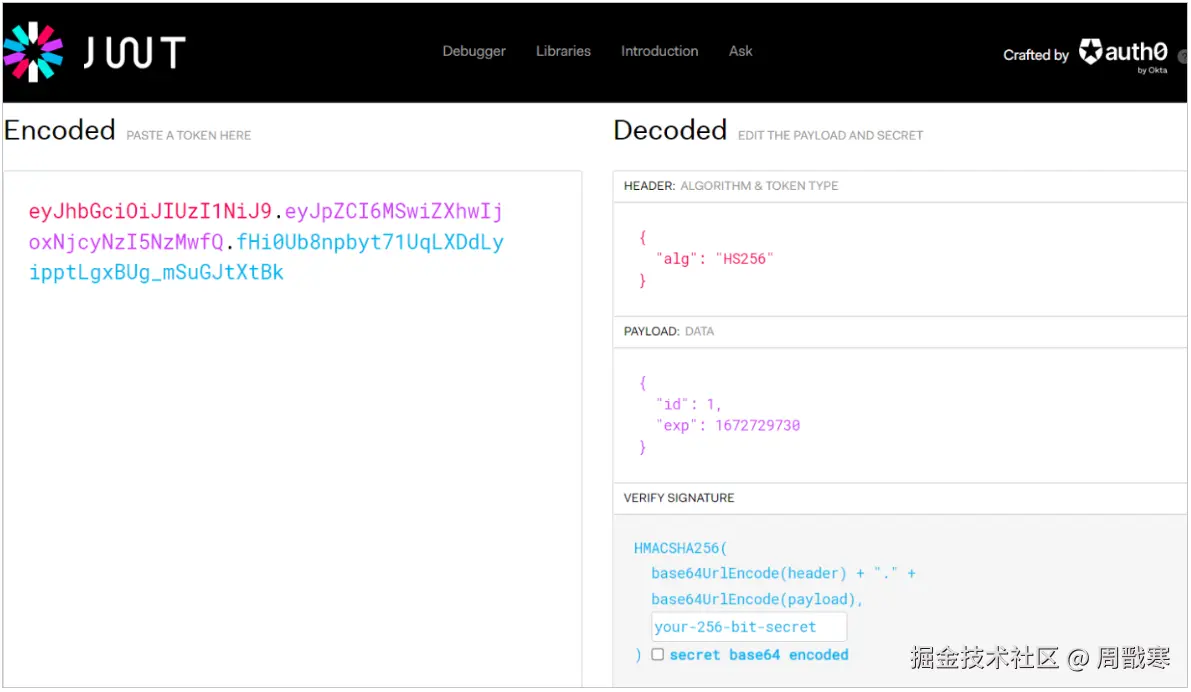Viewport: 1191px width, 692px height.
Task: Click the Crafted by text
Action: [x=1035, y=55]
